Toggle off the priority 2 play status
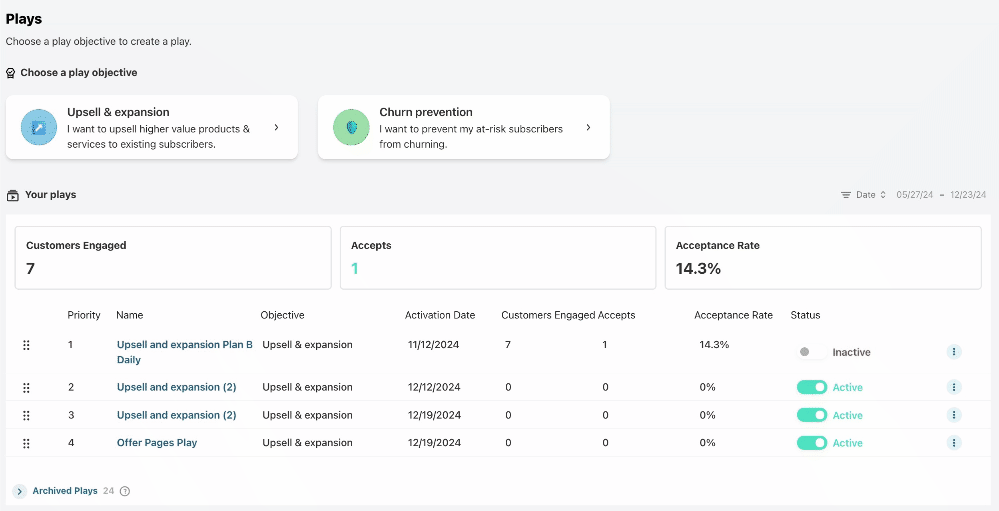This screenshot has width=999, height=511. tap(812, 387)
